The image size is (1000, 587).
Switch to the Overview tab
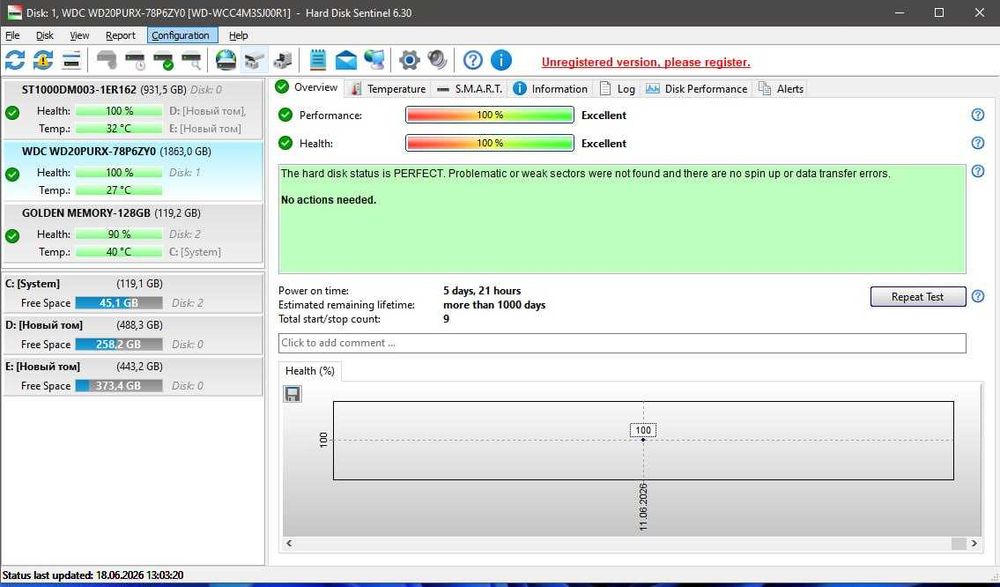[307, 87]
